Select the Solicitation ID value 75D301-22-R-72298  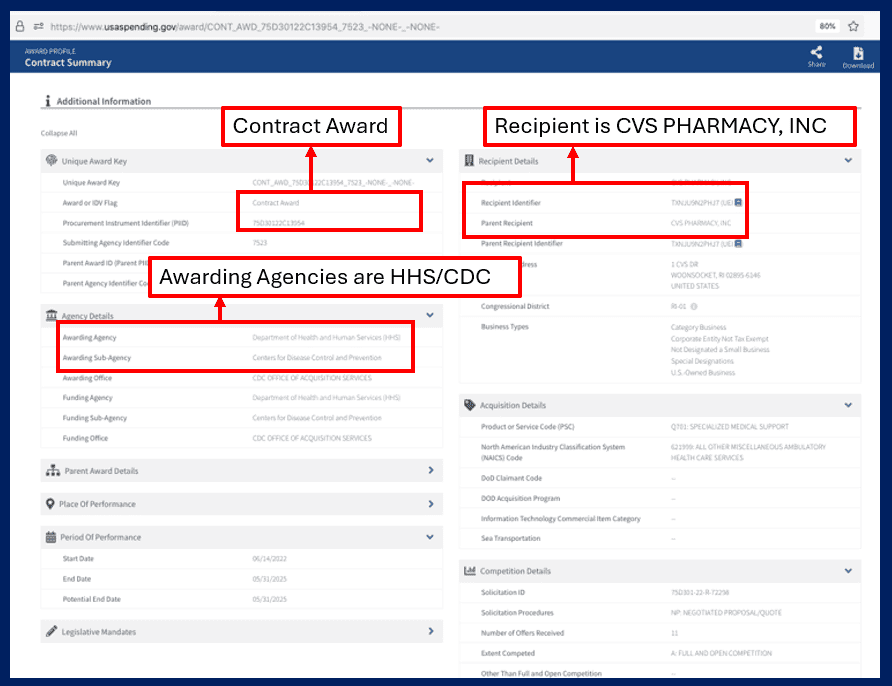pos(700,593)
